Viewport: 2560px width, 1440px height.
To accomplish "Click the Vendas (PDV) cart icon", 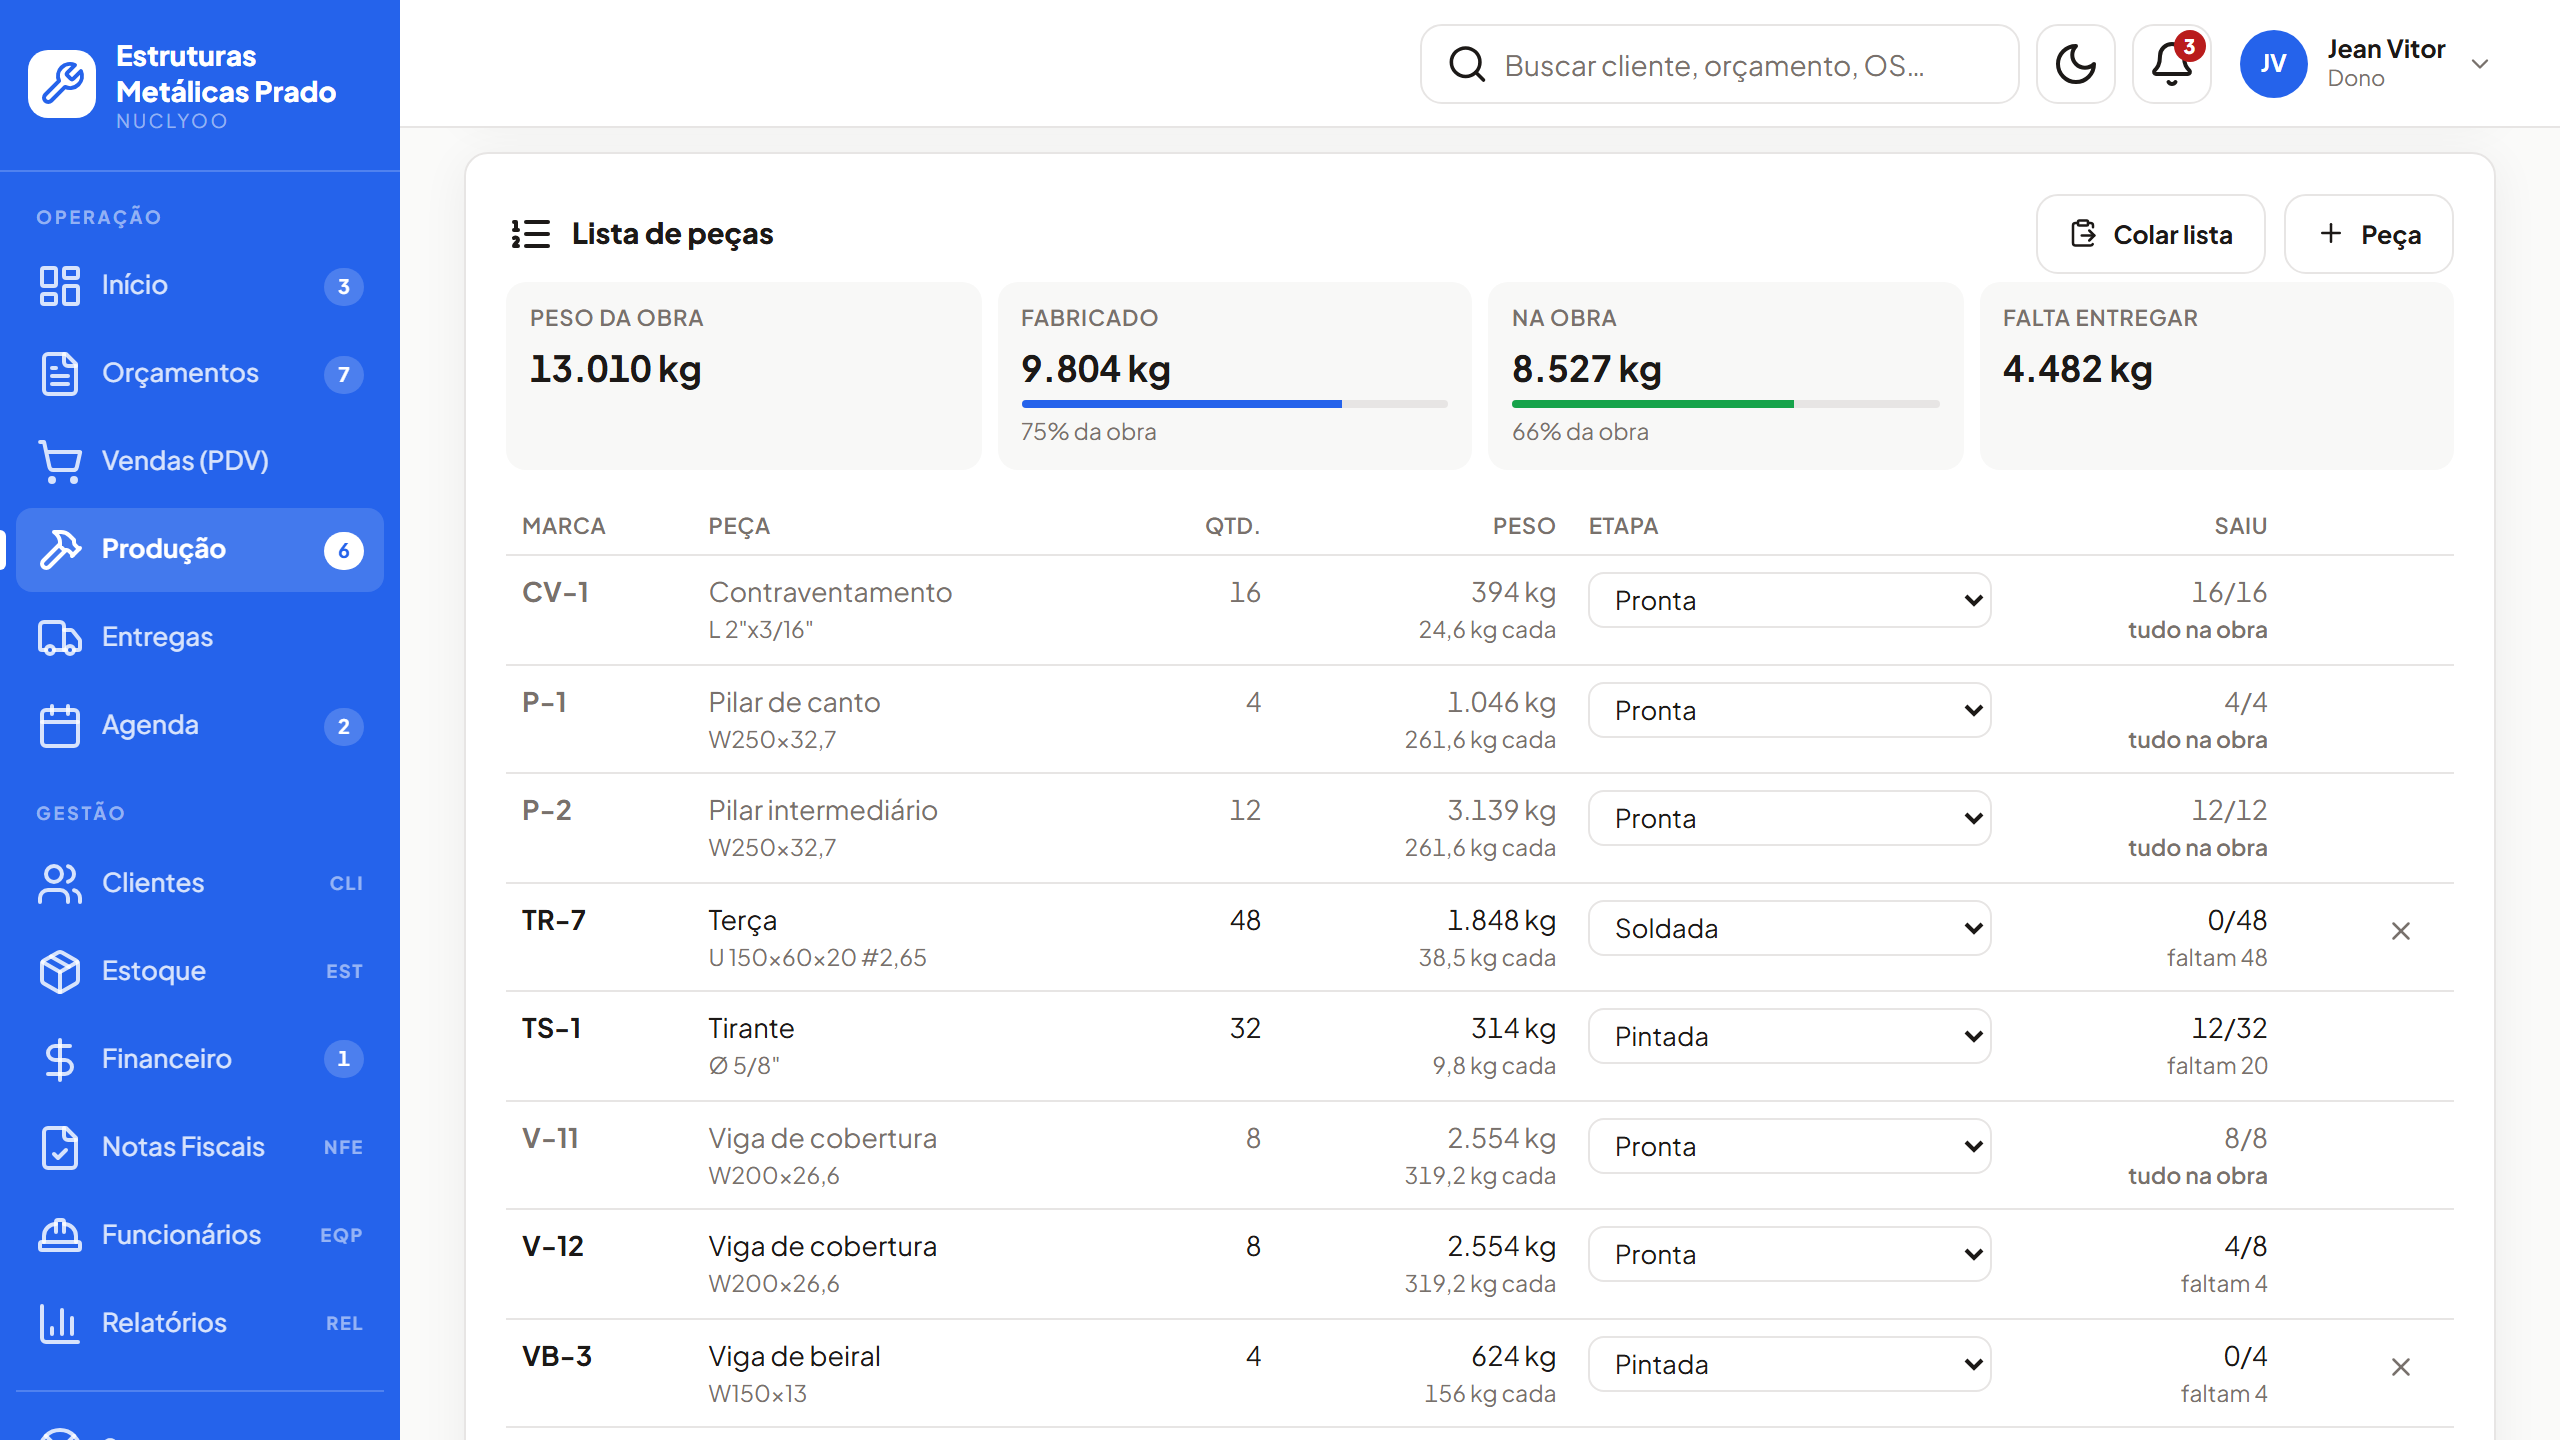I will (60, 462).
